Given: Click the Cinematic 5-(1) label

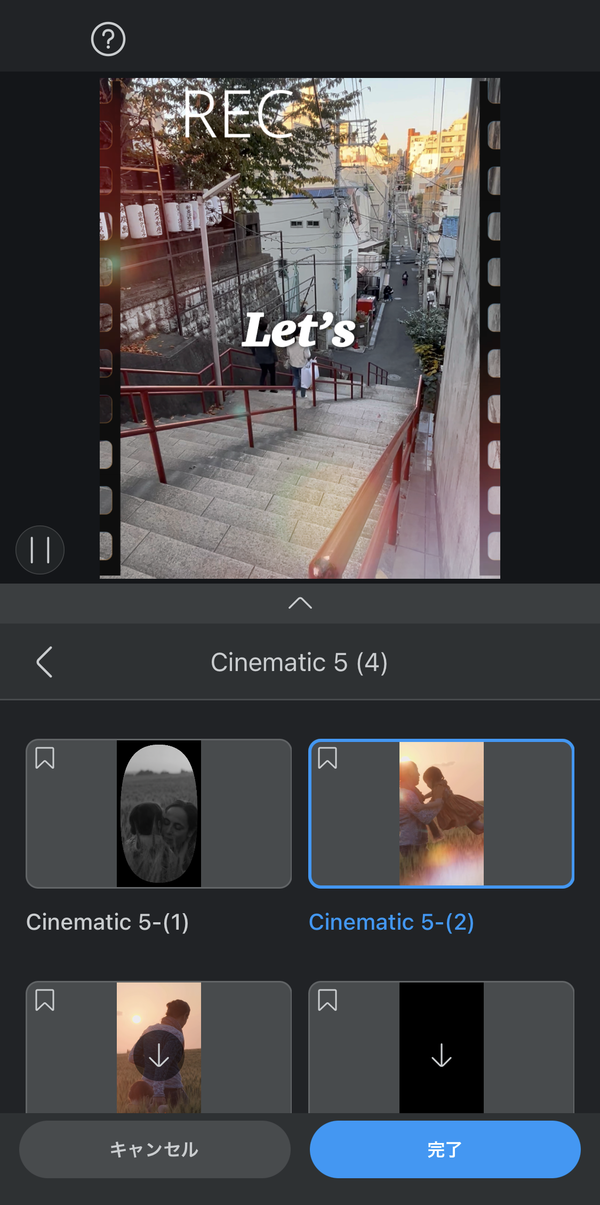Looking at the screenshot, I should click(x=108, y=922).
